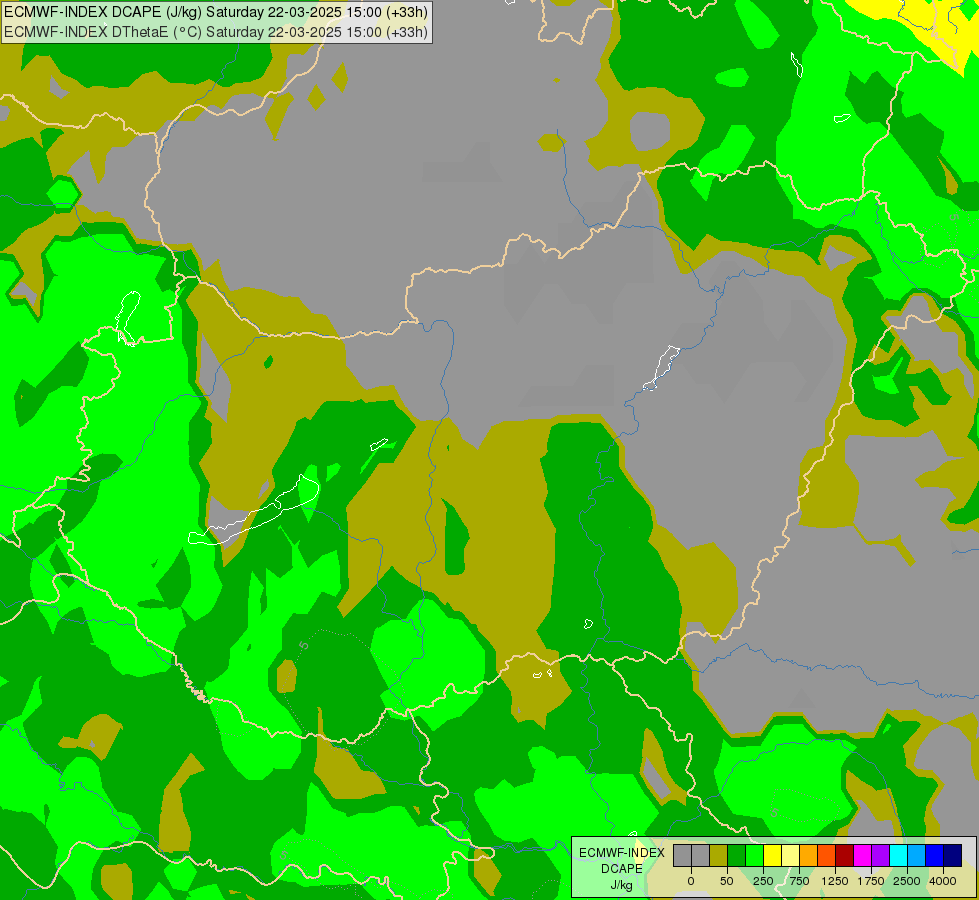Click the legend value 1750
Viewport: 979px width, 900px height.
[871, 881]
